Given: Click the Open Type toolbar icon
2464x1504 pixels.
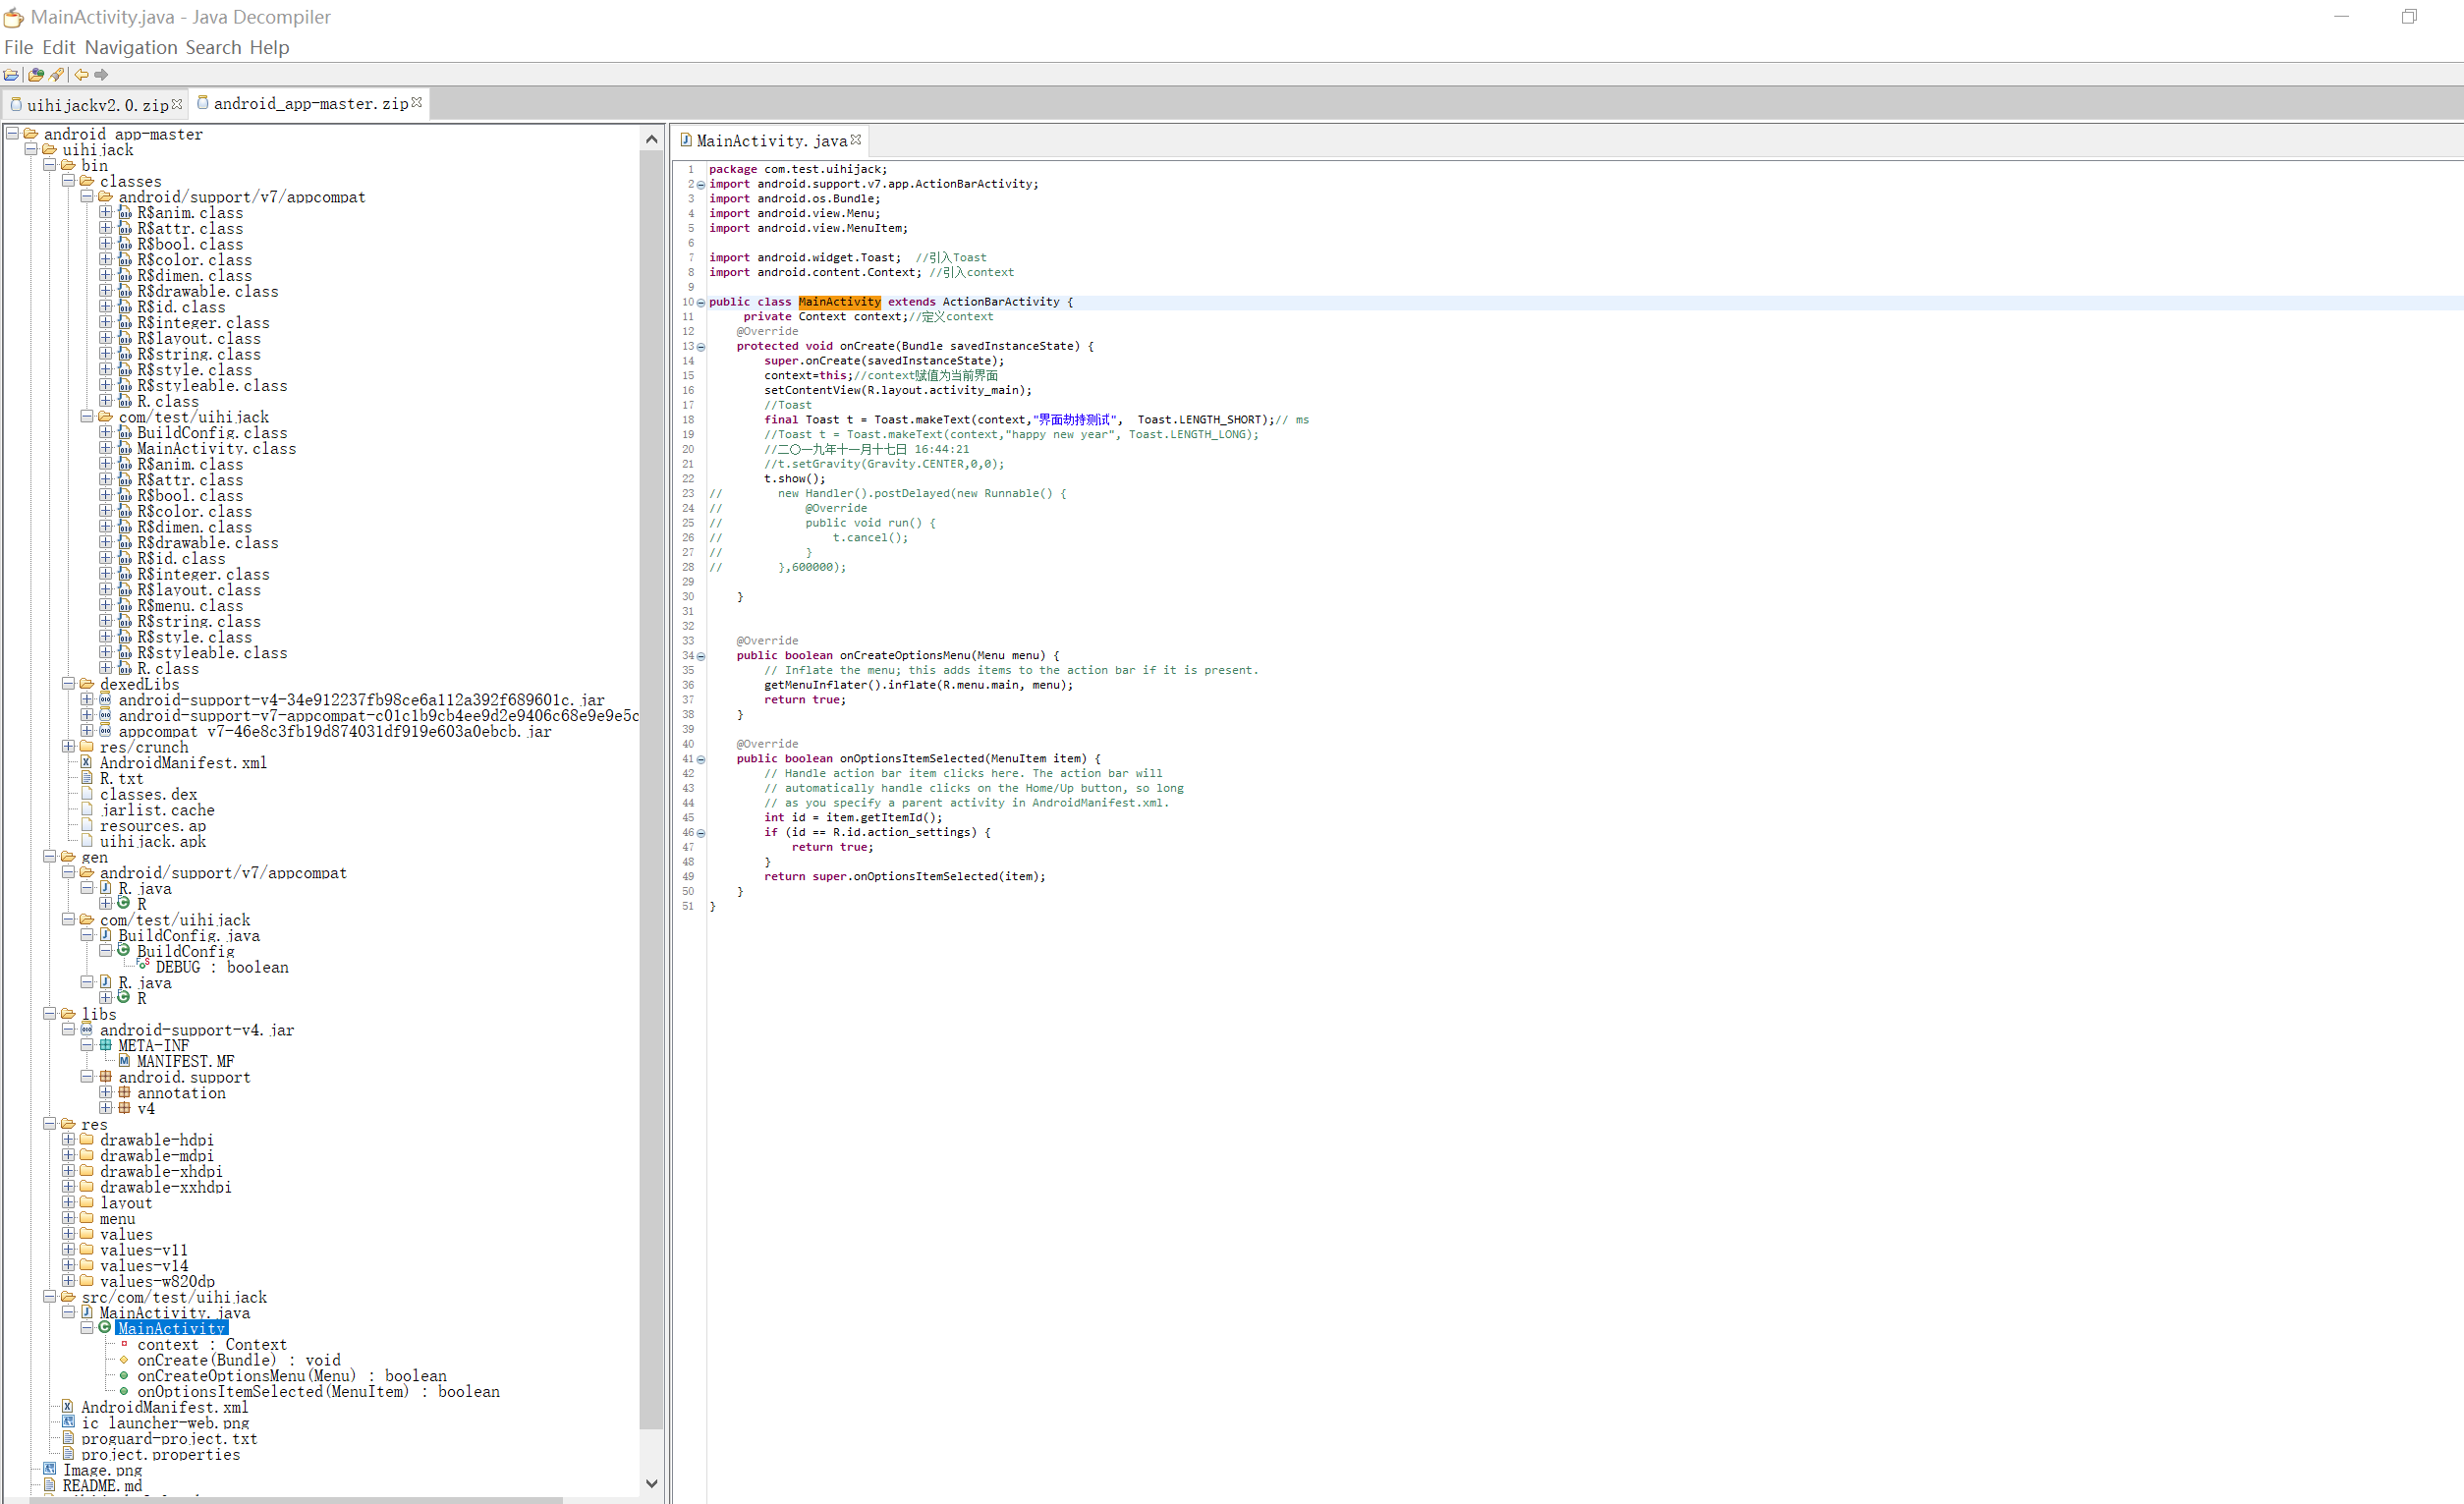Looking at the screenshot, I should pos(34,74).
